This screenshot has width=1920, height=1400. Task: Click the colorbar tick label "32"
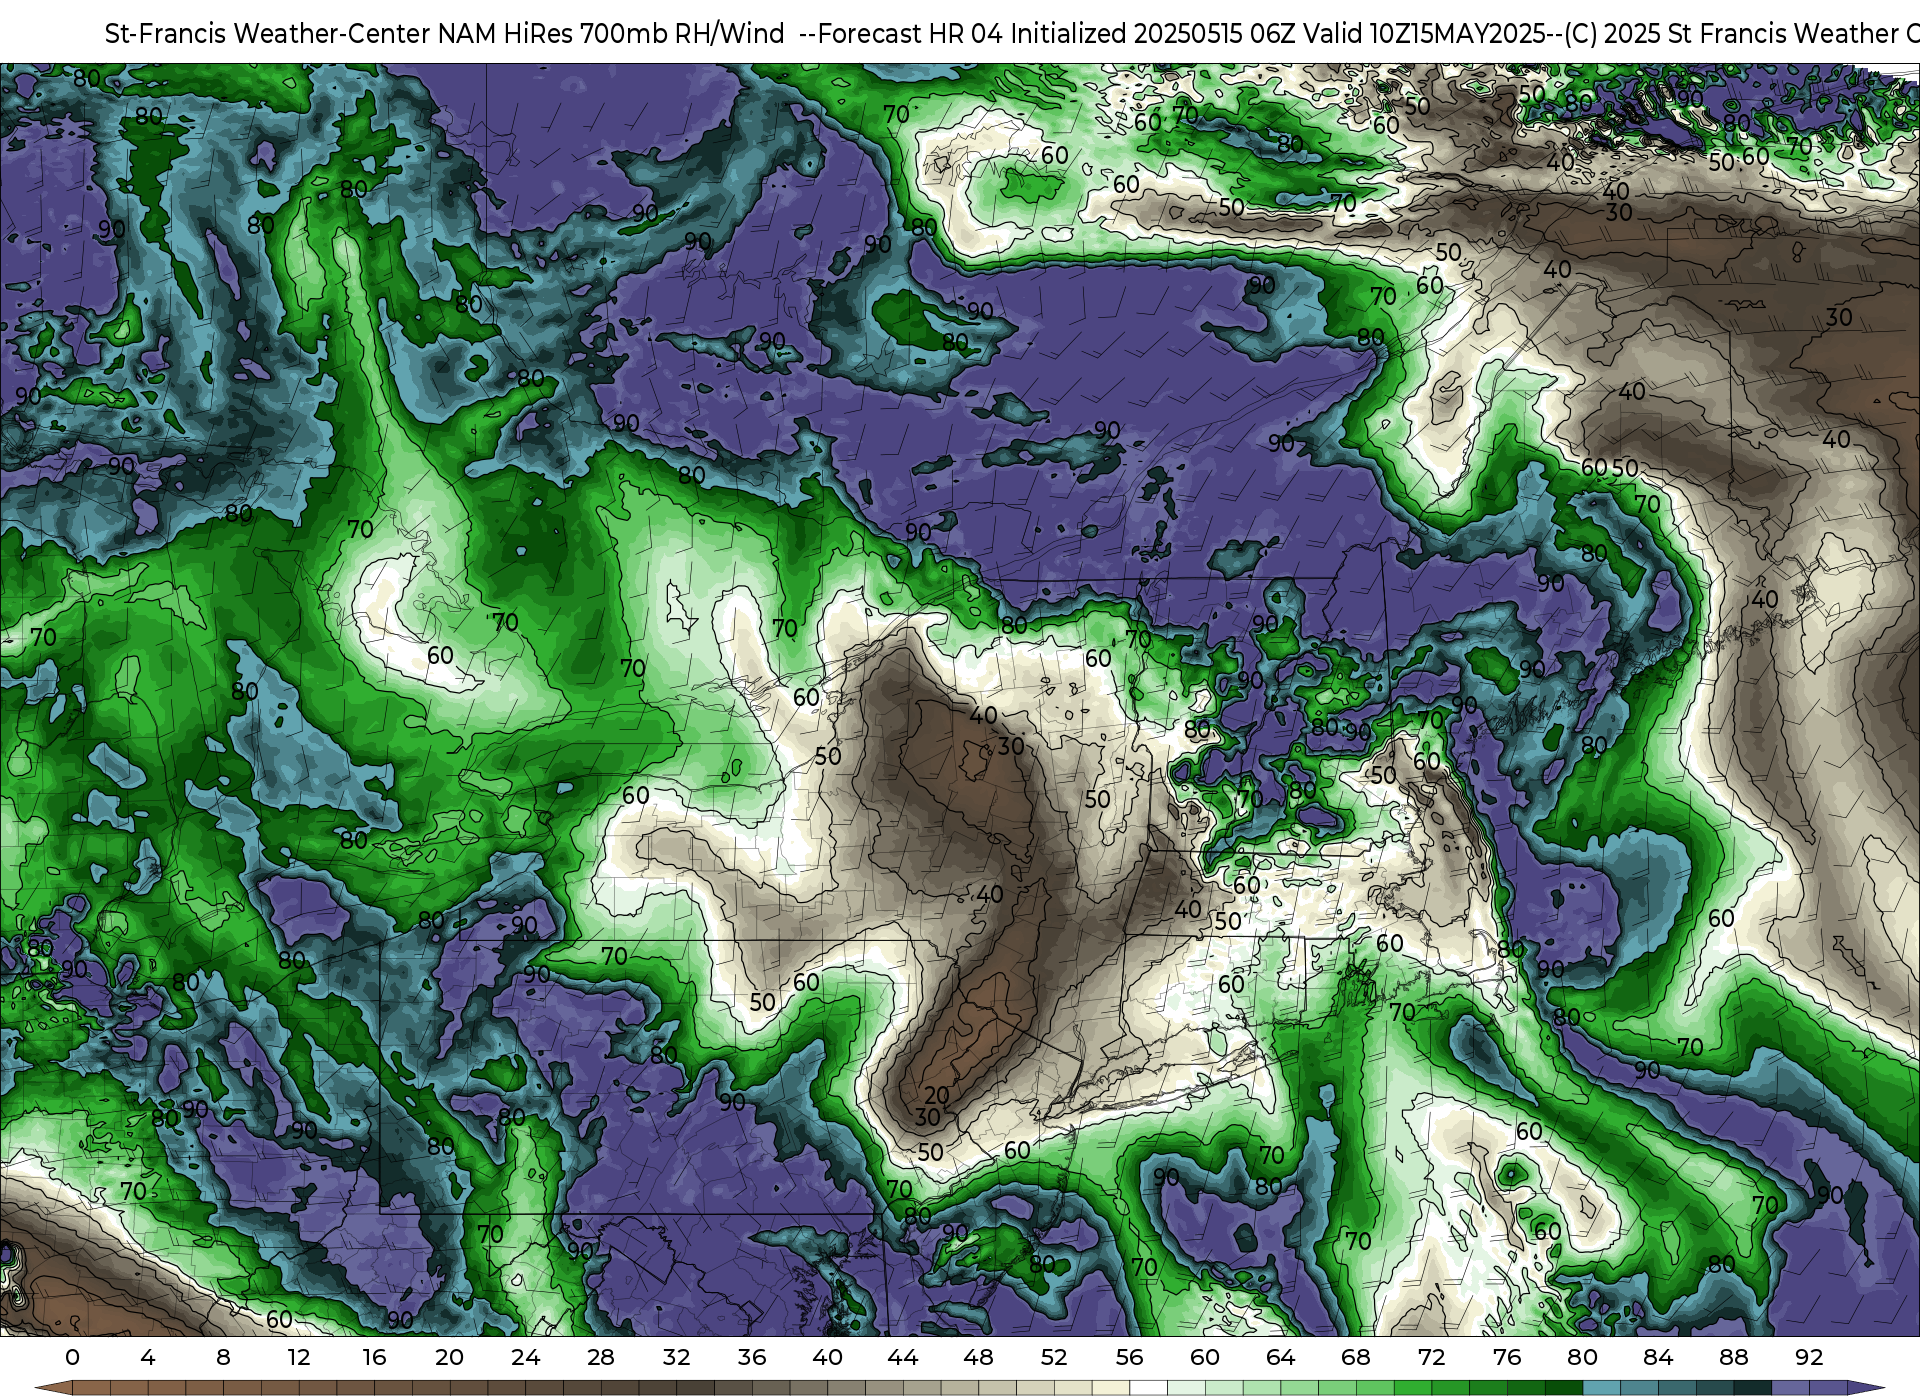(676, 1357)
